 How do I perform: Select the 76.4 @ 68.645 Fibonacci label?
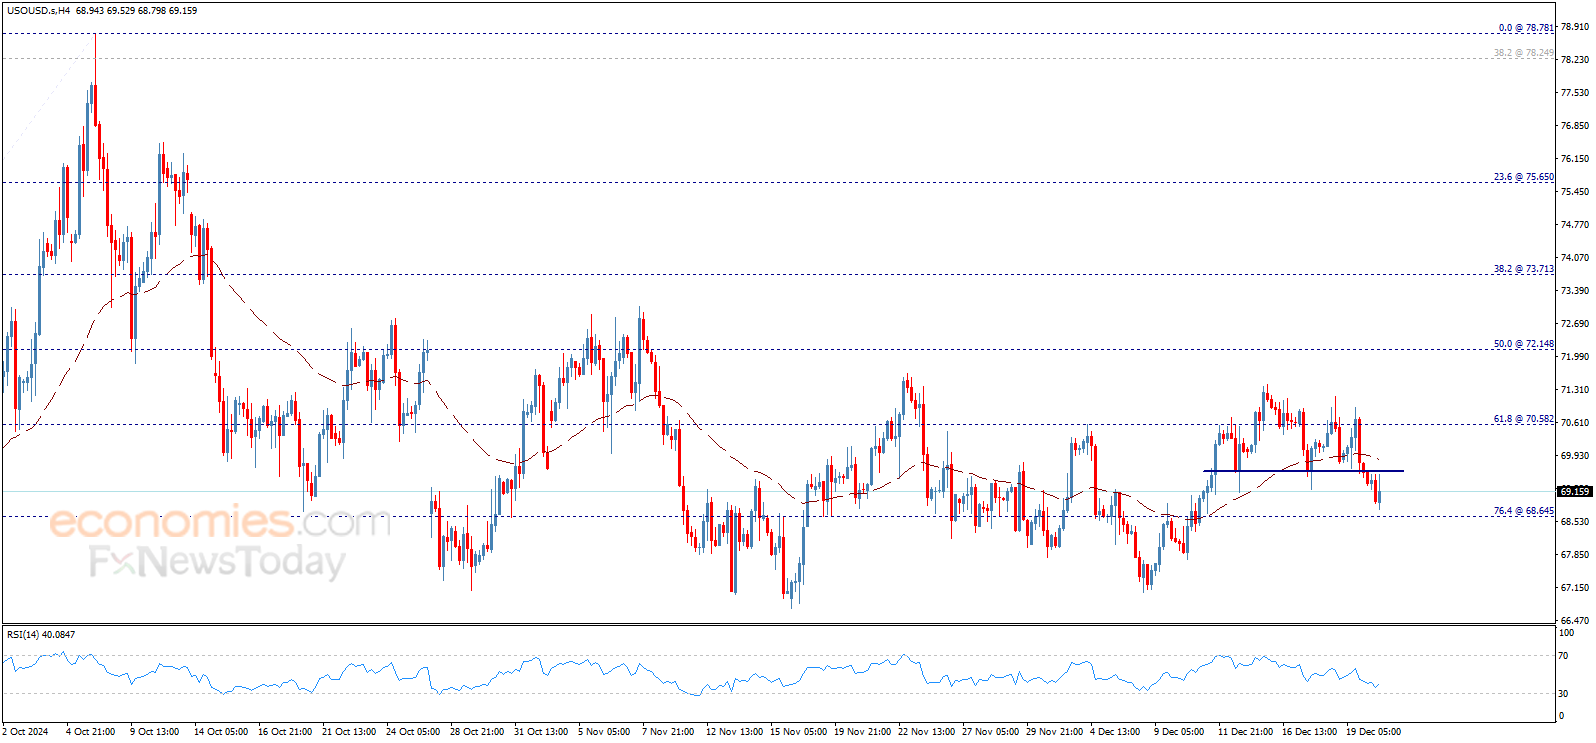(x=1524, y=511)
